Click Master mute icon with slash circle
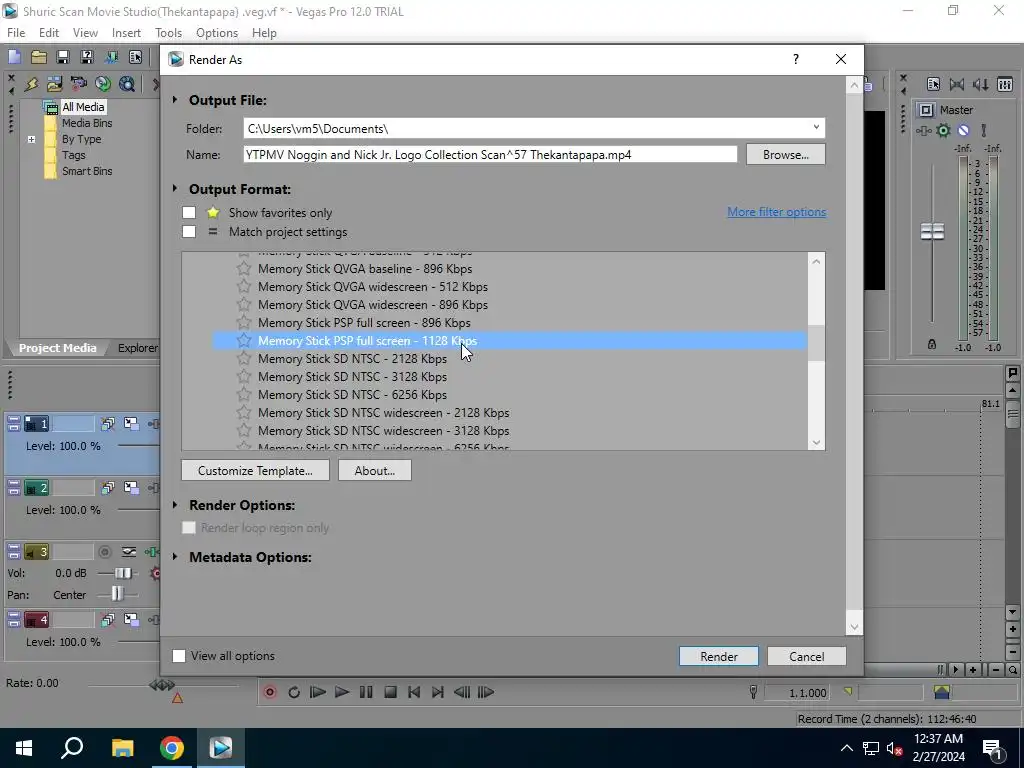 963,131
